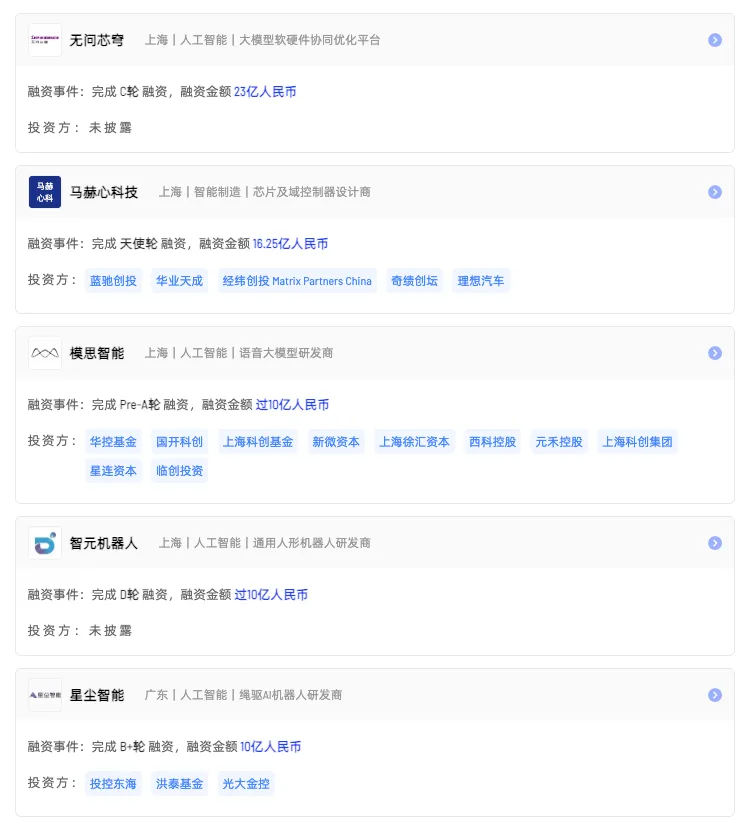Click the 星尘智能 company logo

[45, 695]
